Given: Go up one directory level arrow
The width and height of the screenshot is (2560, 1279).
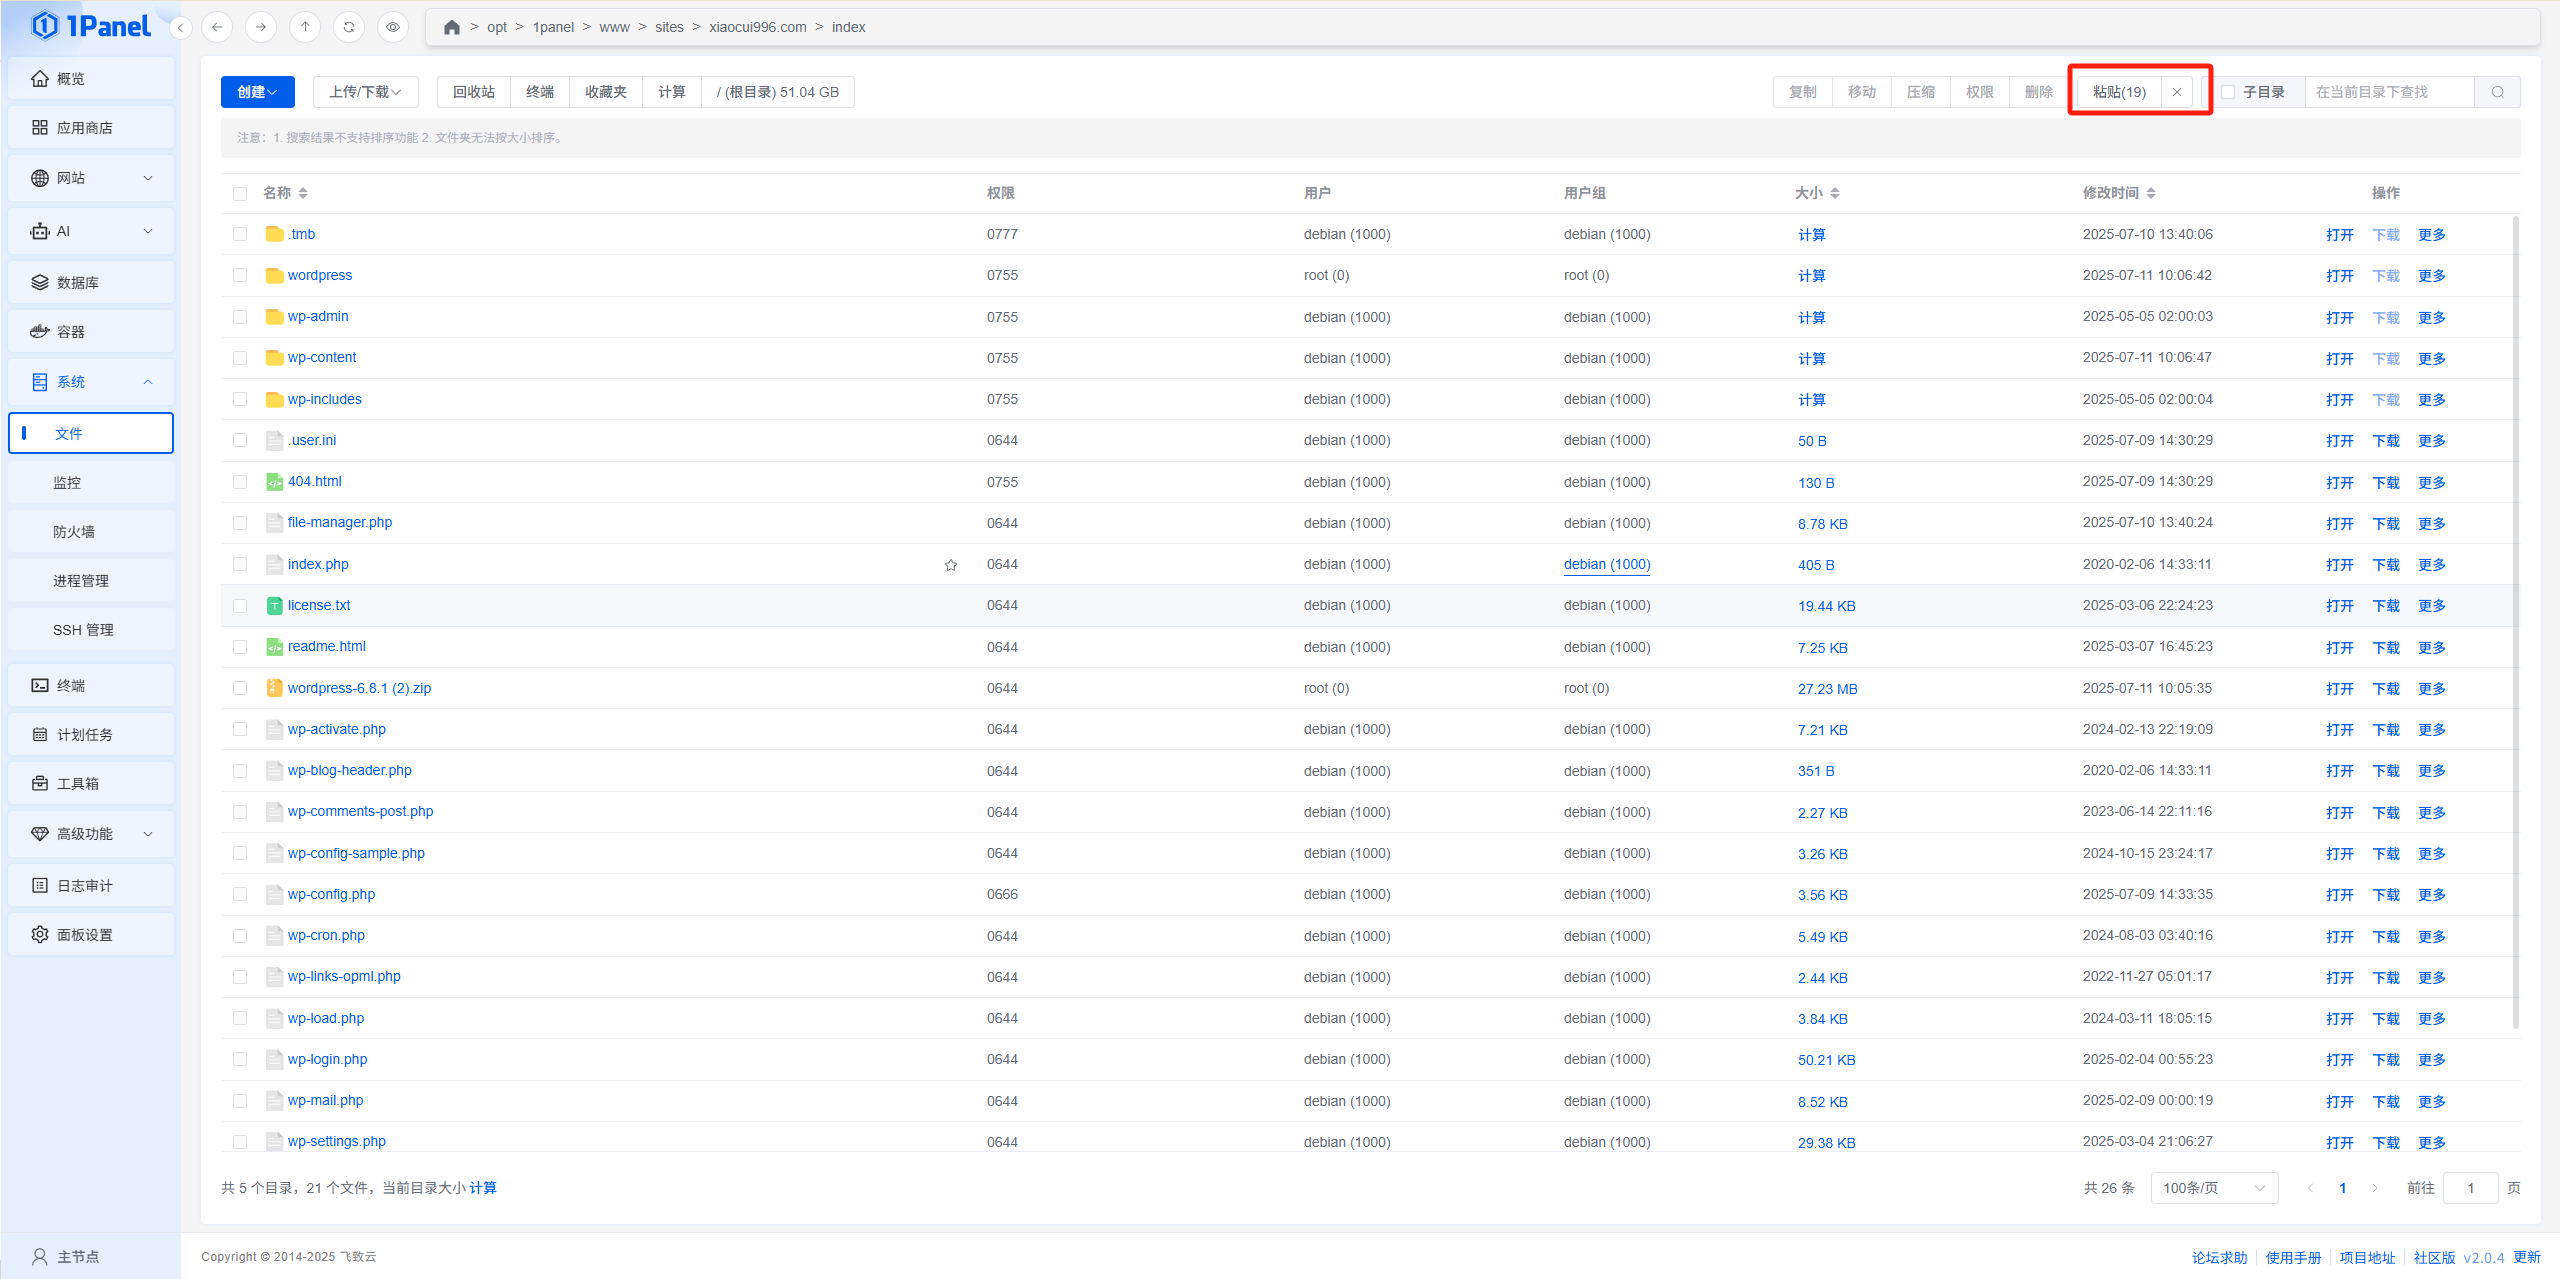Looking at the screenshot, I should (x=305, y=27).
